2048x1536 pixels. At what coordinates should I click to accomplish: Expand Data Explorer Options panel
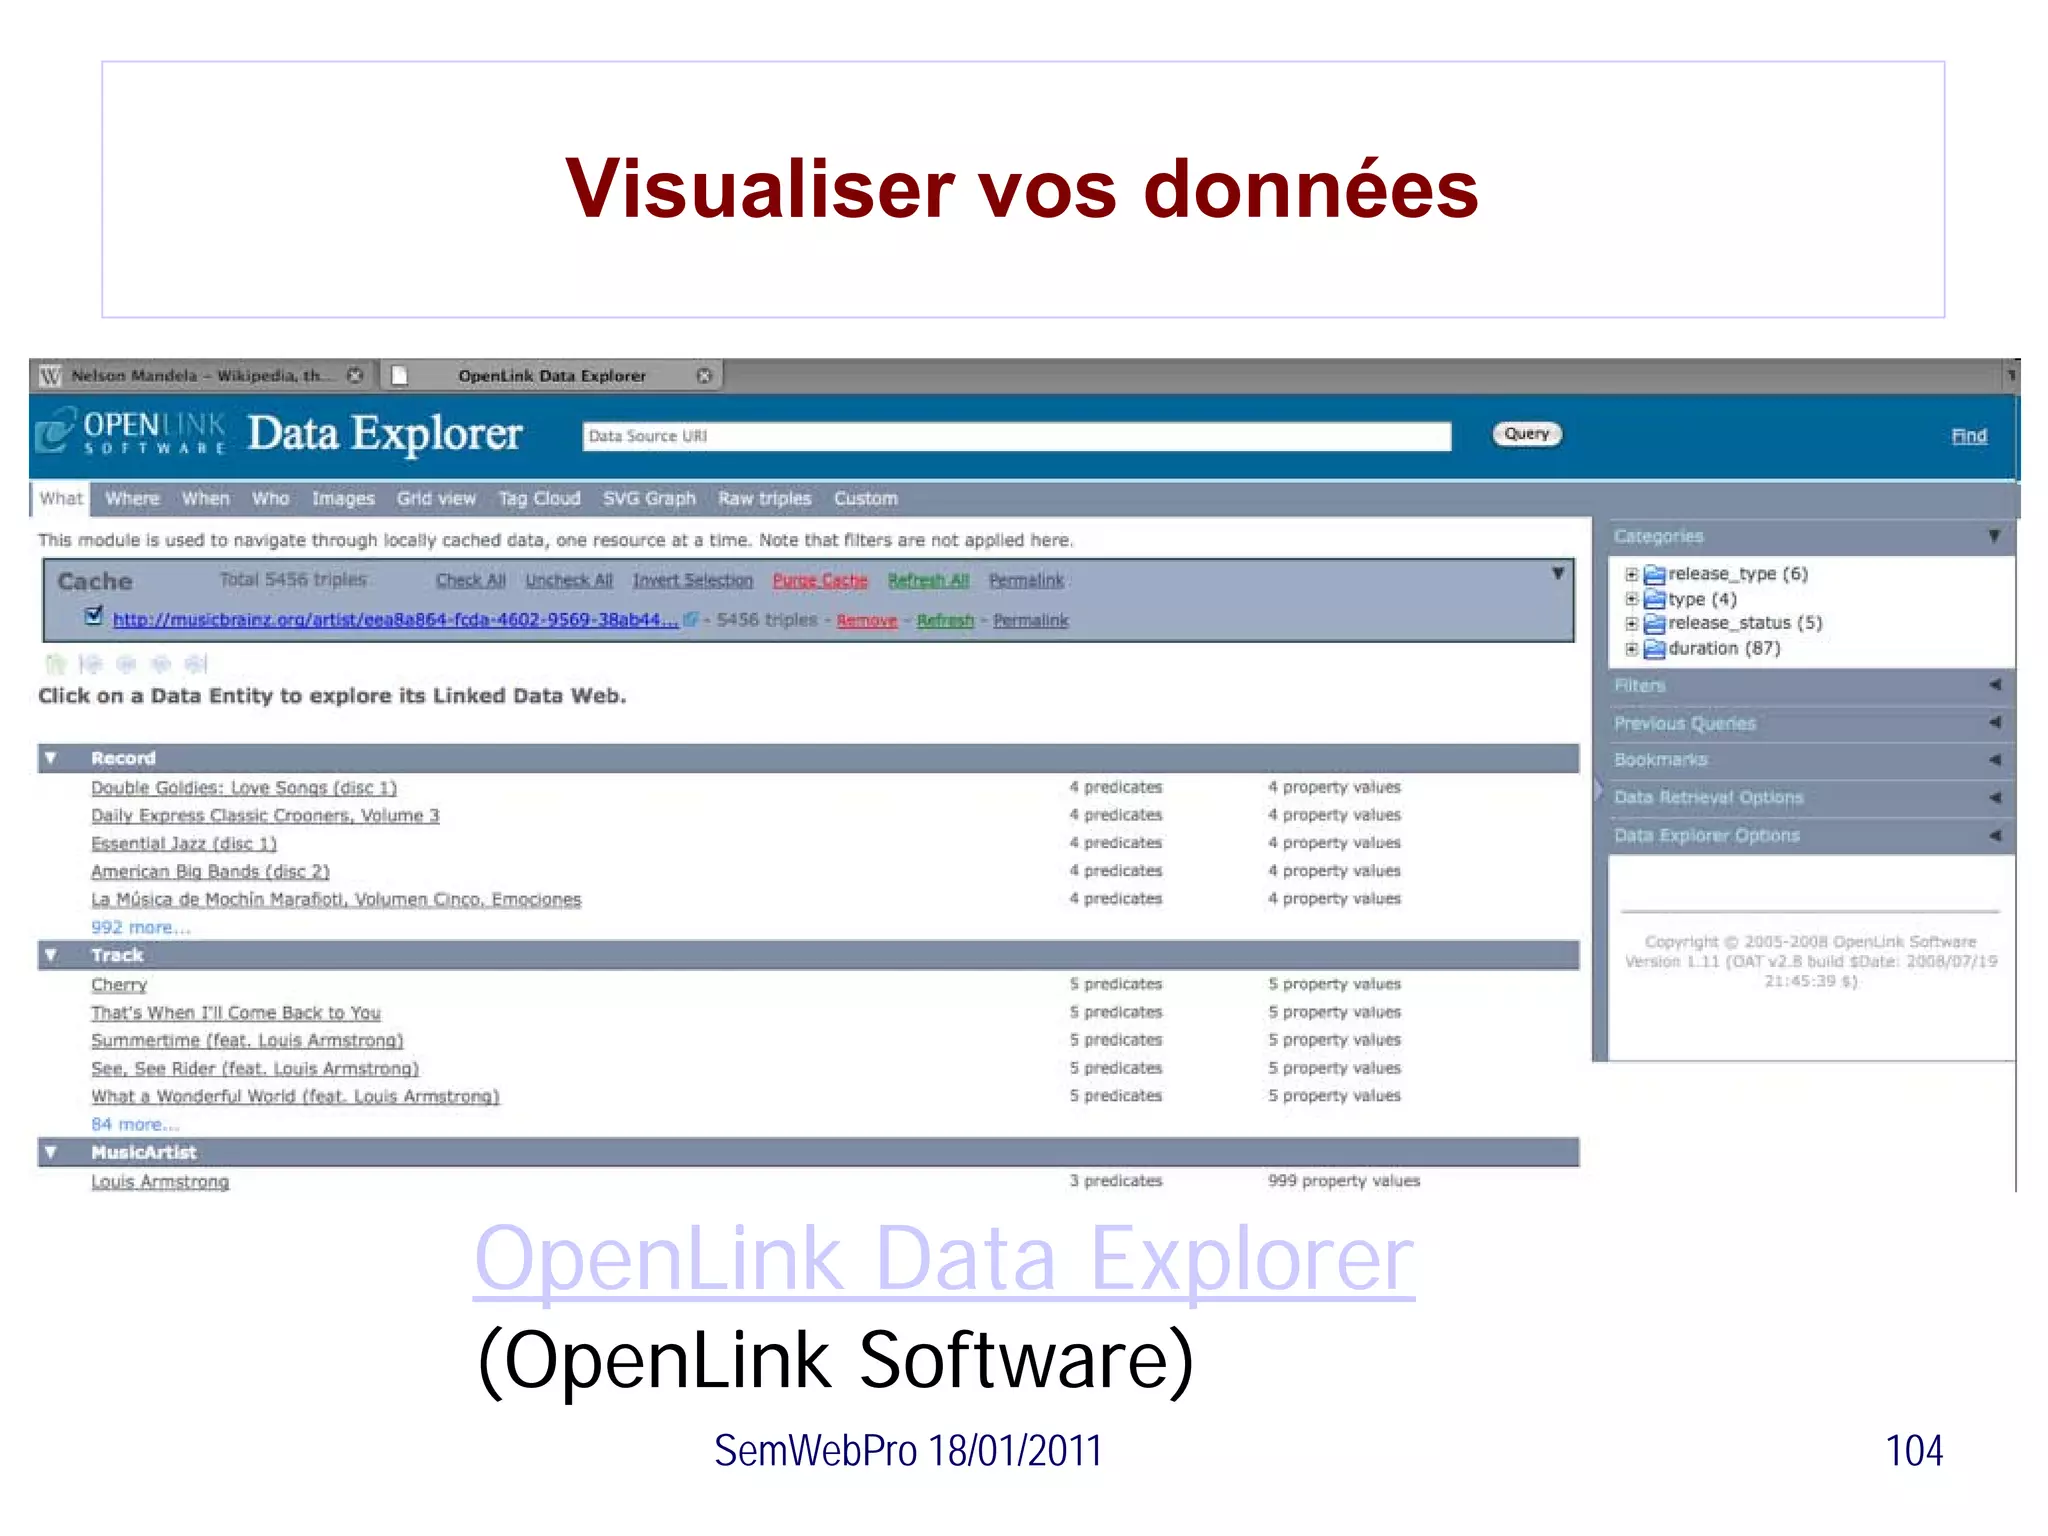click(1994, 835)
